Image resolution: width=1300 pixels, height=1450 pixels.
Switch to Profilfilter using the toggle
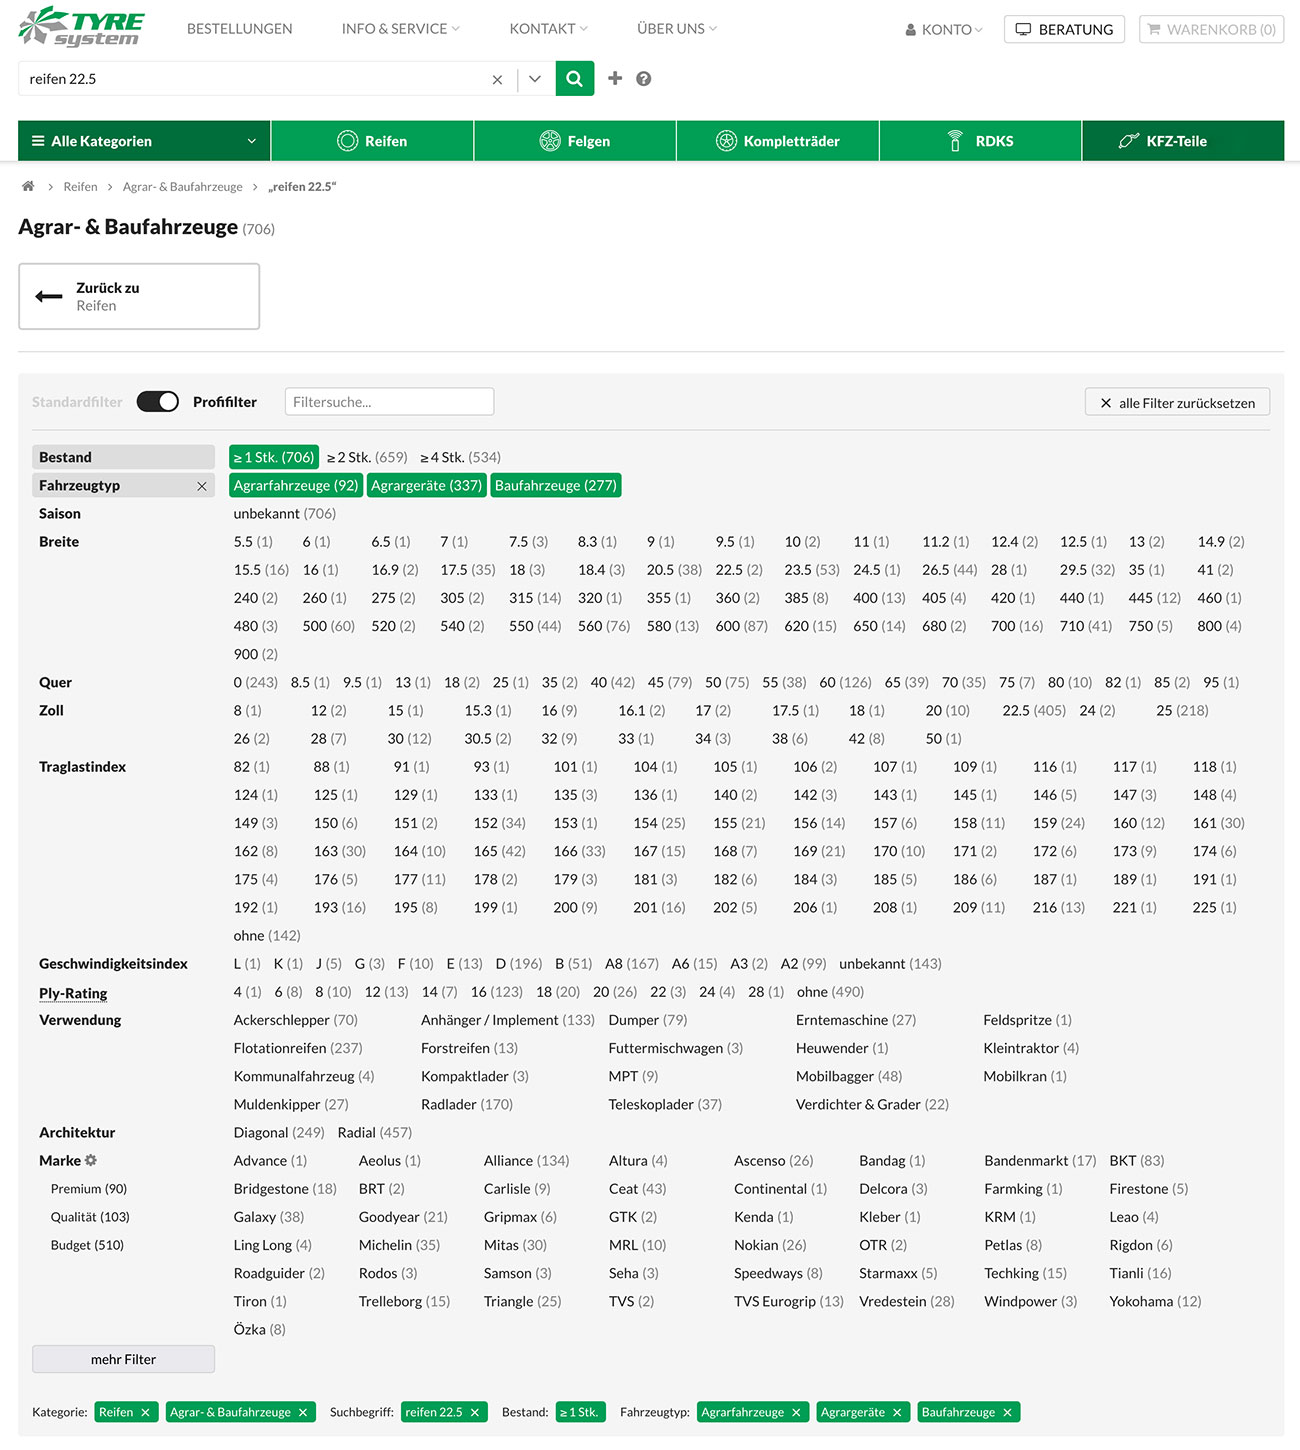[x=157, y=401]
